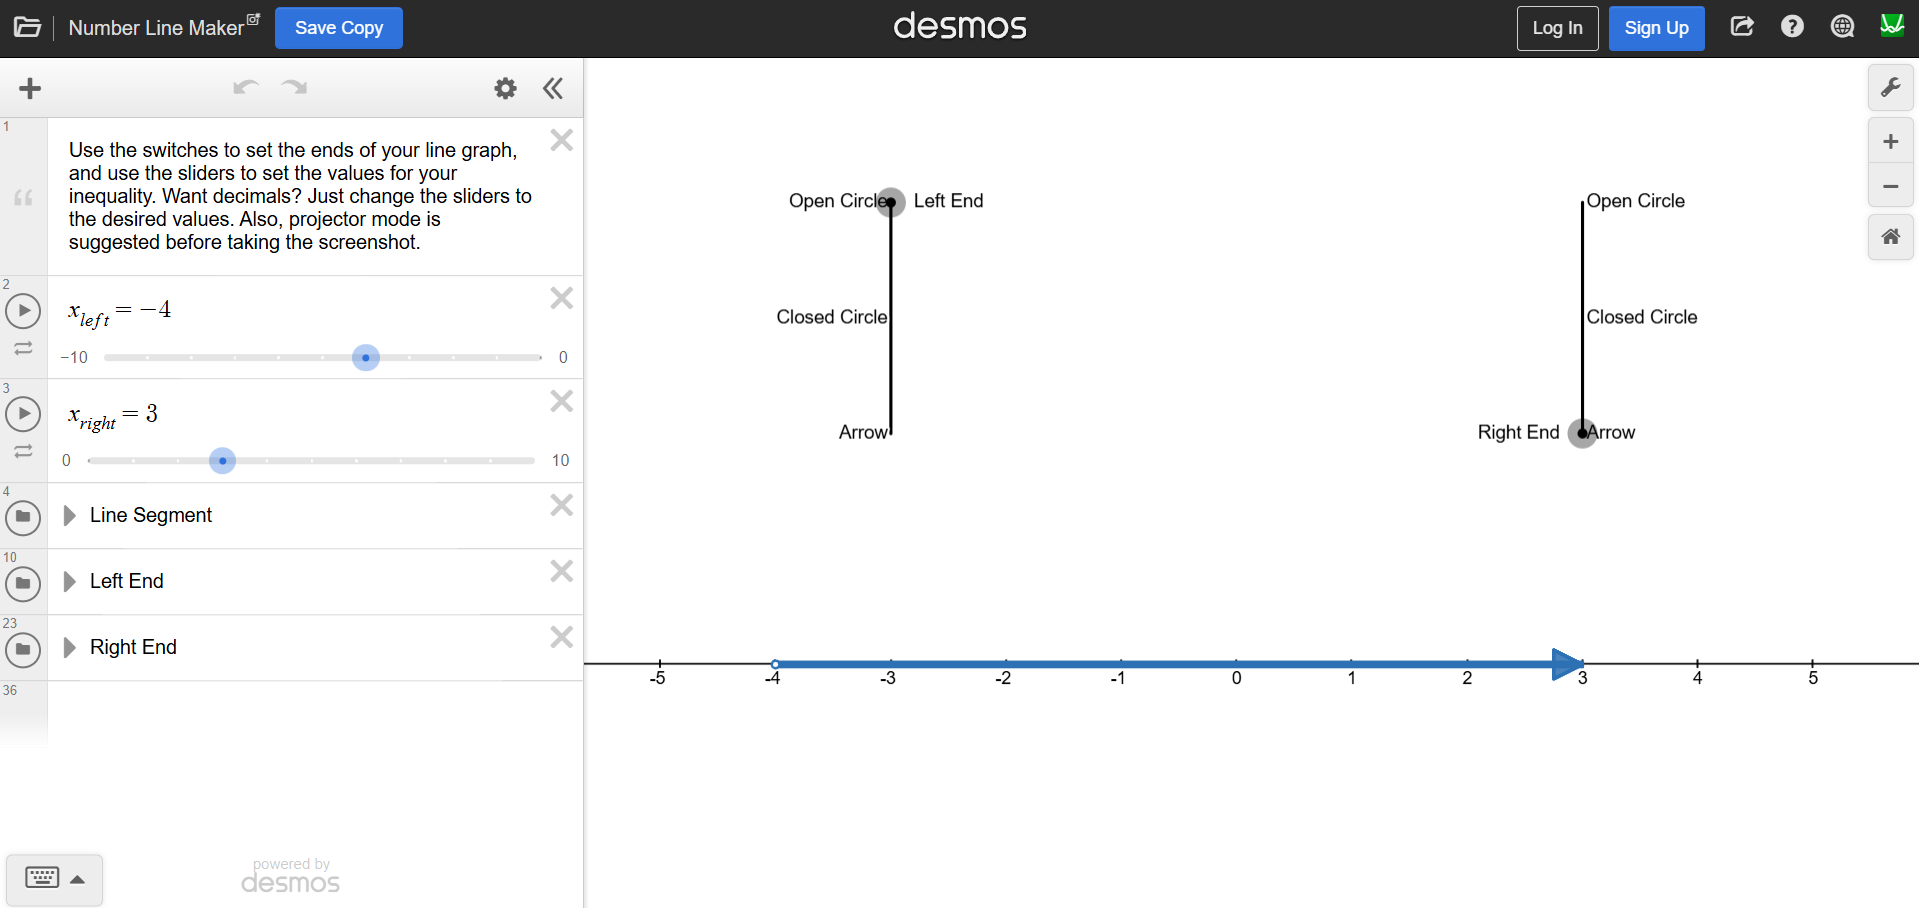Open Graph Settings wrench
This screenshot has height=908, width=1919.
[1891, 88]
